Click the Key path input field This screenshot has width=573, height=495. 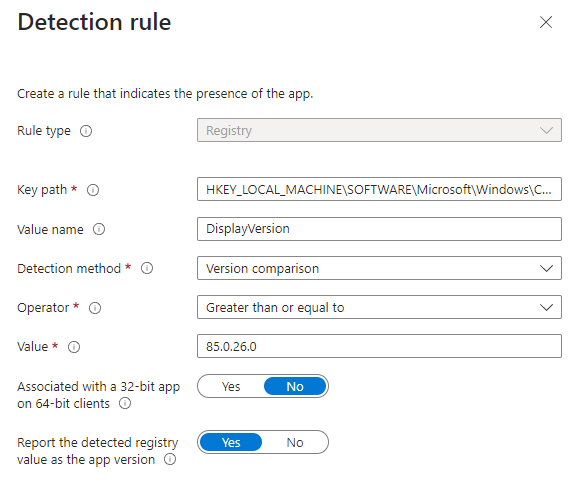[379, 189]
